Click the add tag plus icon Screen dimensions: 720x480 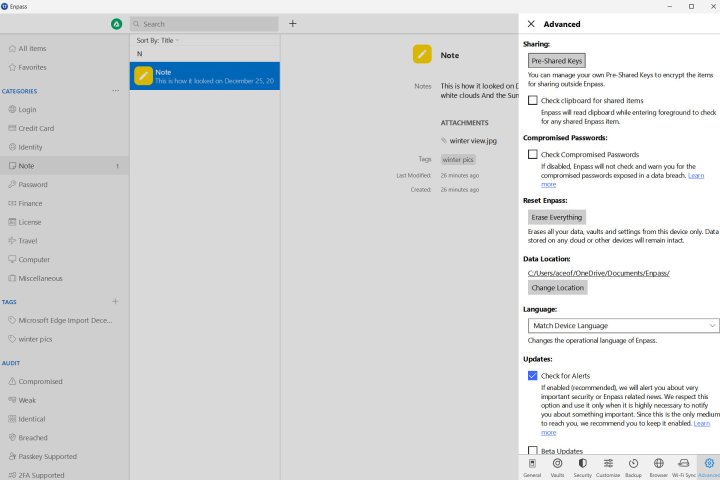[x=115, y=301]
